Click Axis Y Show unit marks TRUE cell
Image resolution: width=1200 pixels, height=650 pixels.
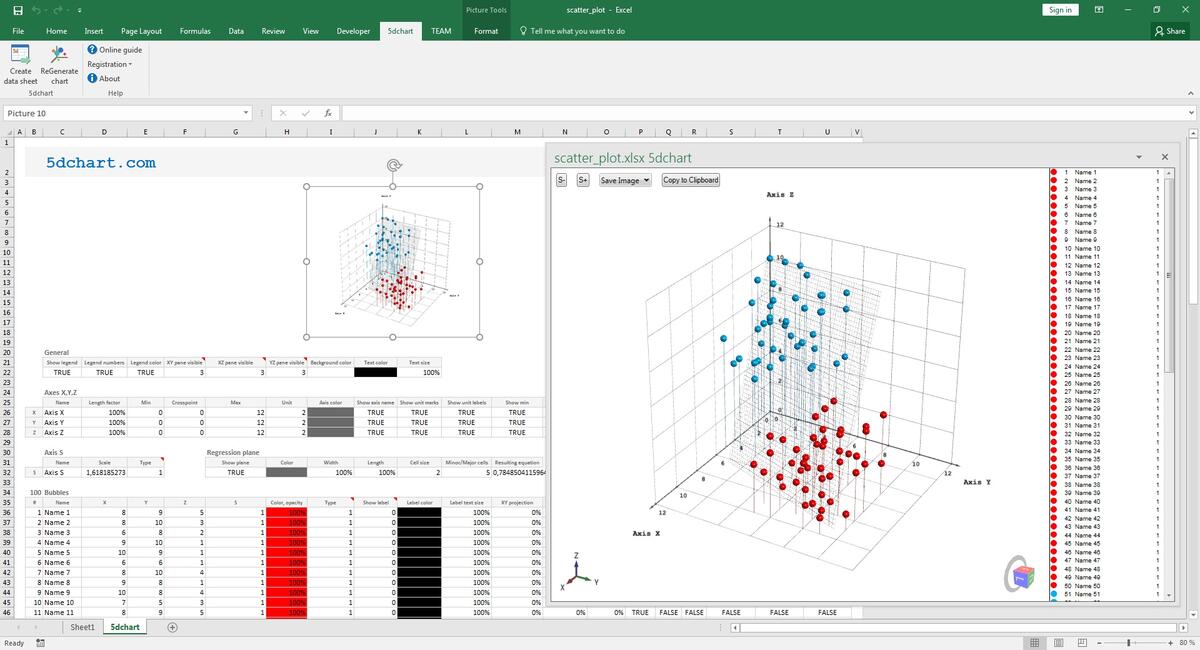pos(419,422)
